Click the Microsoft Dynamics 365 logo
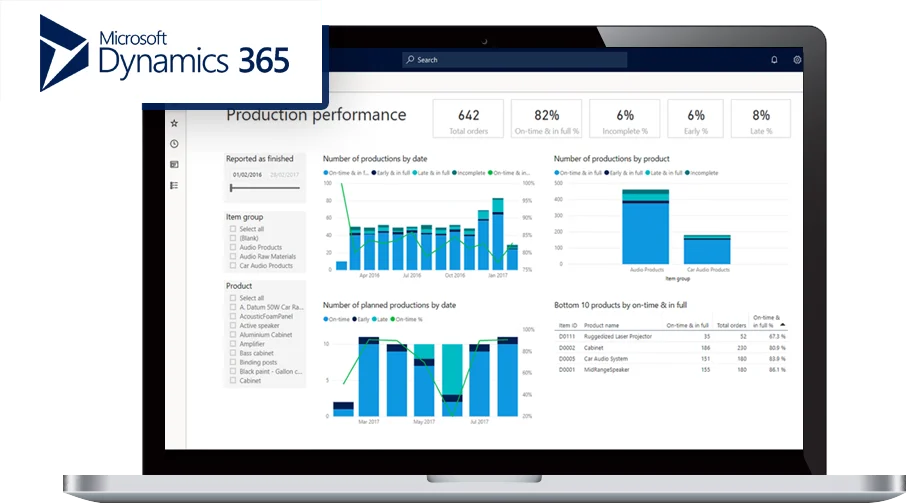This screenshot has width=906, height=503. coord(164,52)
